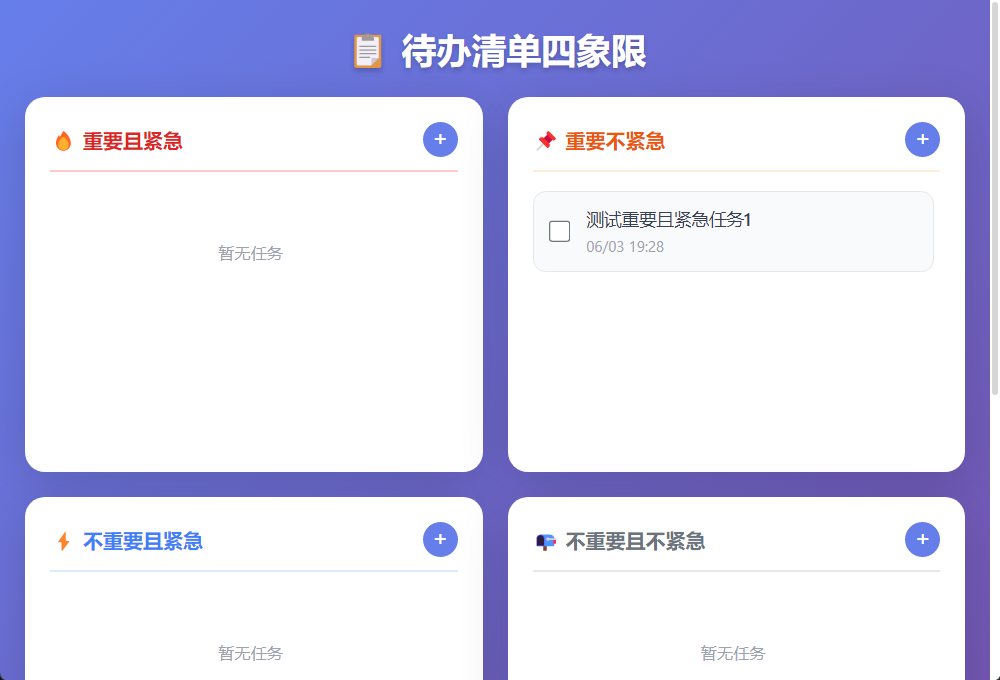Click the task timestamp 06/03 19:28
The height and width of the screenshot is (680, 1000).
pyautogui.click(x=625, y=246)
